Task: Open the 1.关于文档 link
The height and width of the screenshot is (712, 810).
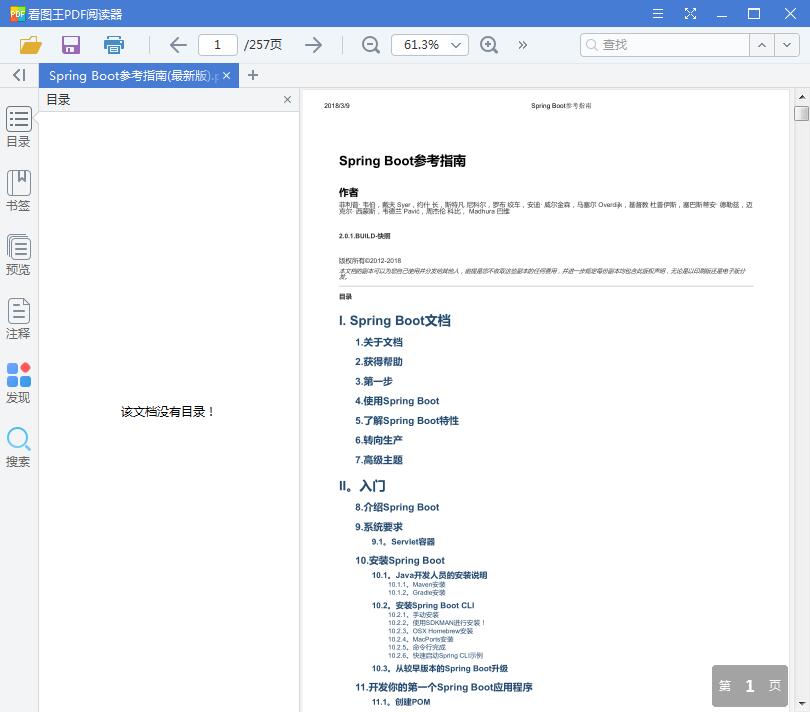Action: pos(379,342)
